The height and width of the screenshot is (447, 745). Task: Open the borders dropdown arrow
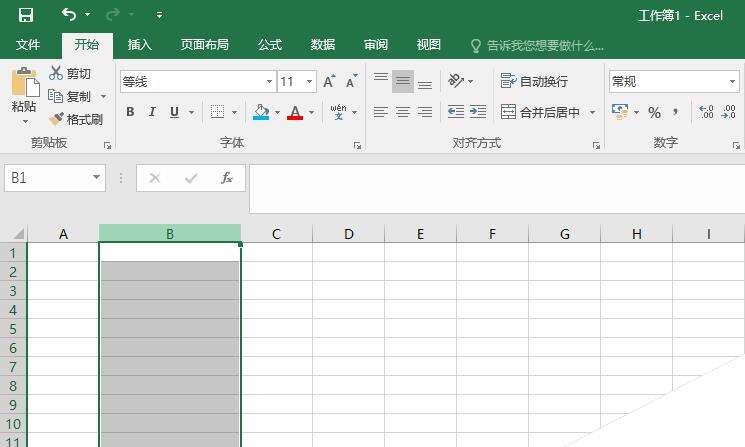point(234,113)
